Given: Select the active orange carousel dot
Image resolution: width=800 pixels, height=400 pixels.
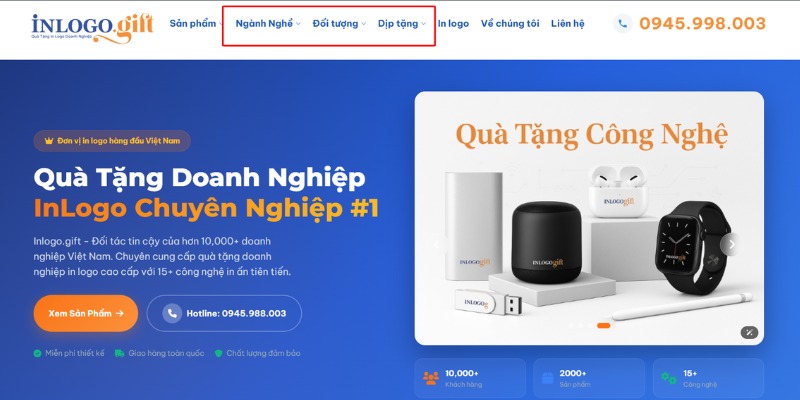Looking at the screenshot, I should coord(604,326).
